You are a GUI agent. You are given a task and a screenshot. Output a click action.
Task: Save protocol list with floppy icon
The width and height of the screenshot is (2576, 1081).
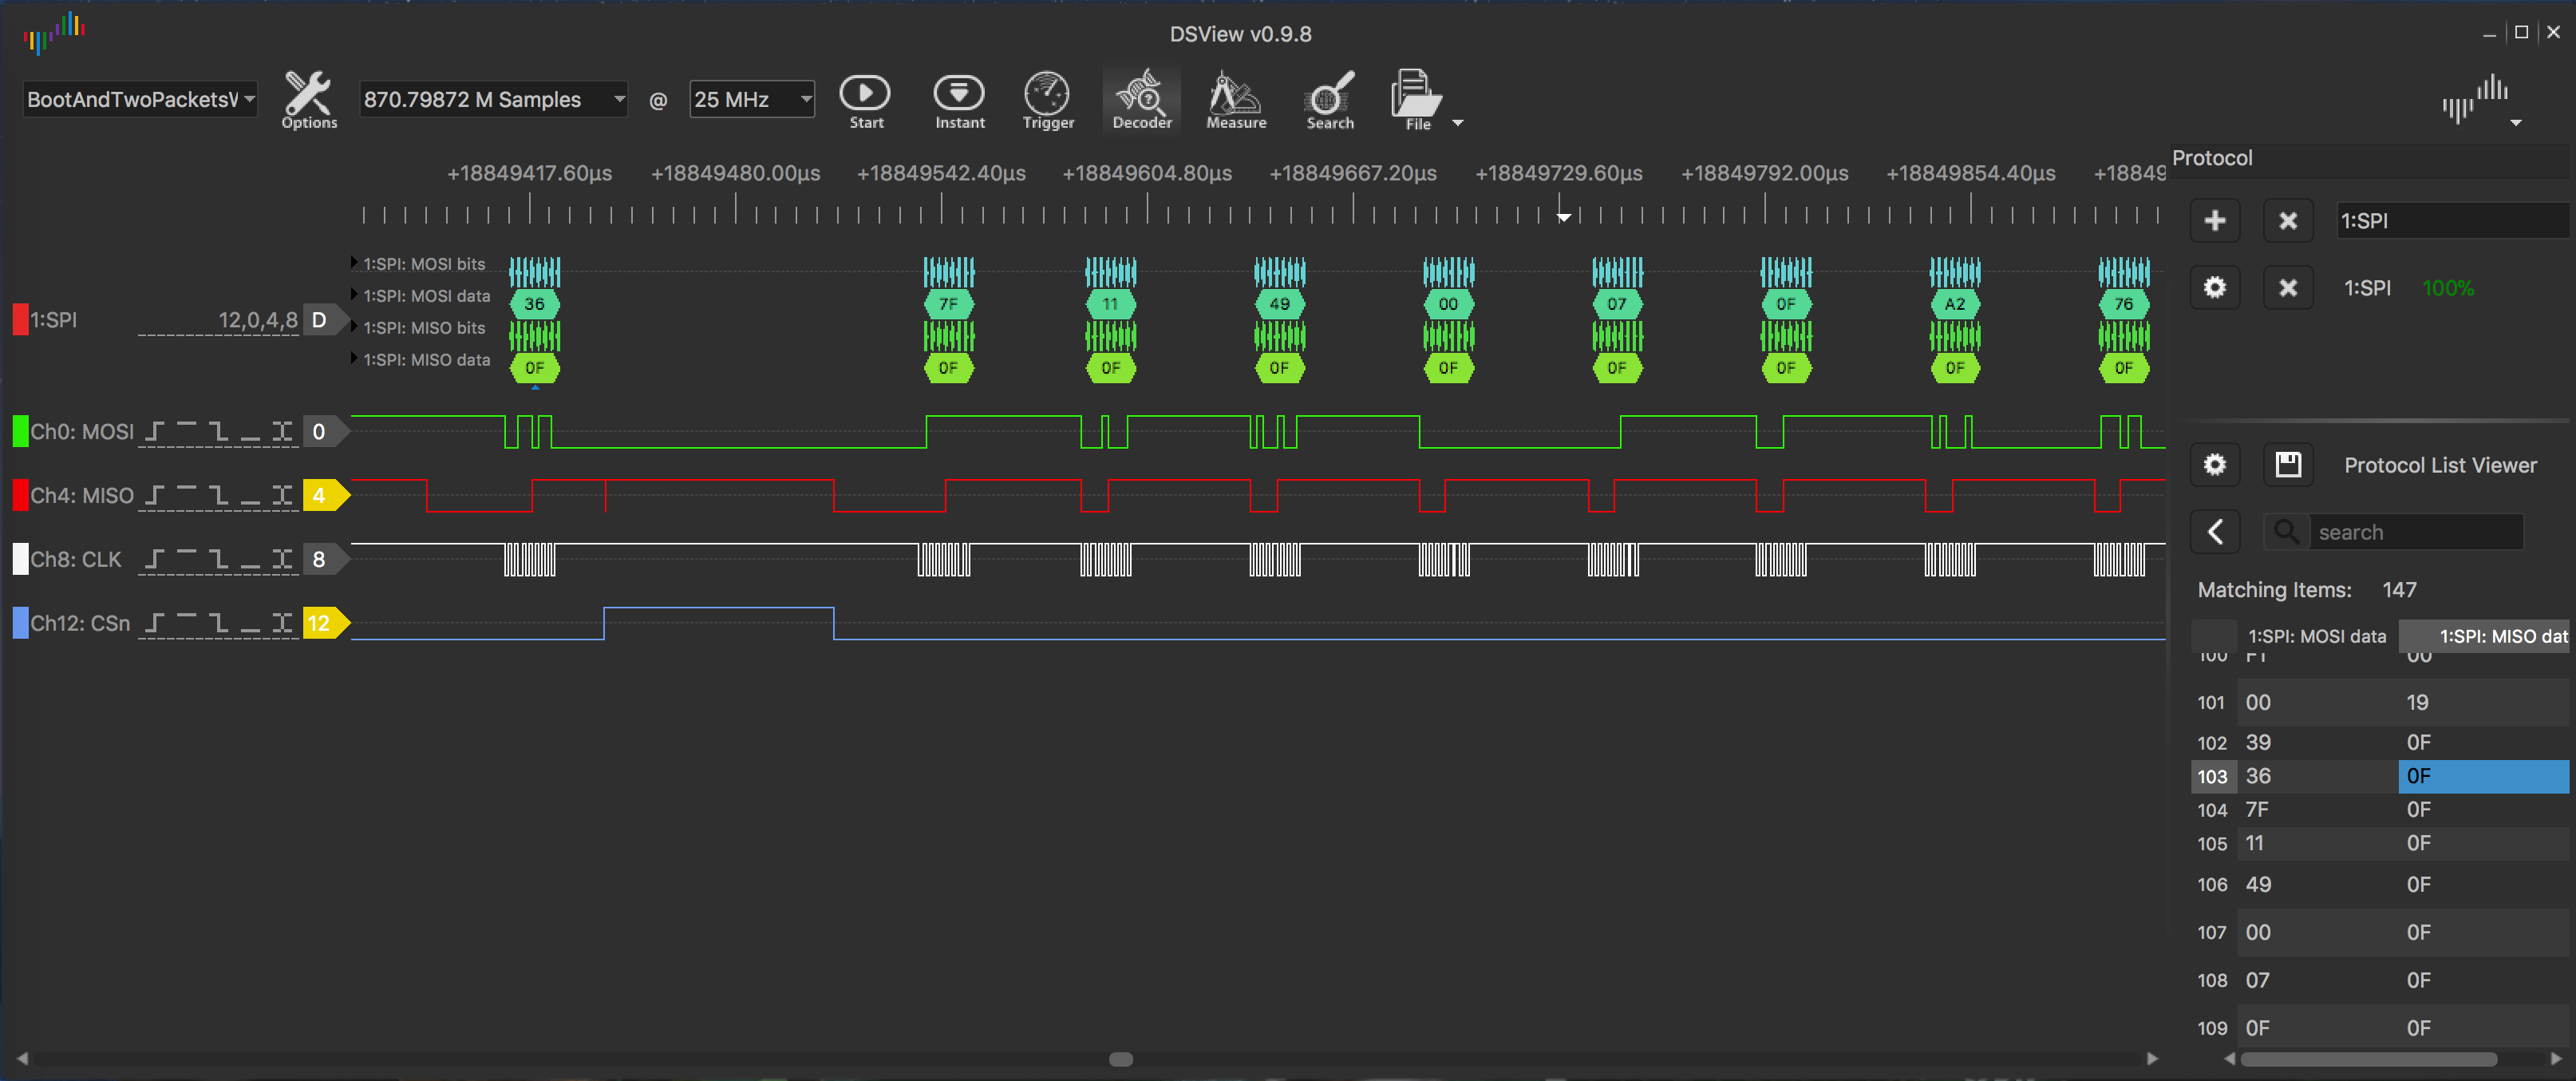point(2287,465)
